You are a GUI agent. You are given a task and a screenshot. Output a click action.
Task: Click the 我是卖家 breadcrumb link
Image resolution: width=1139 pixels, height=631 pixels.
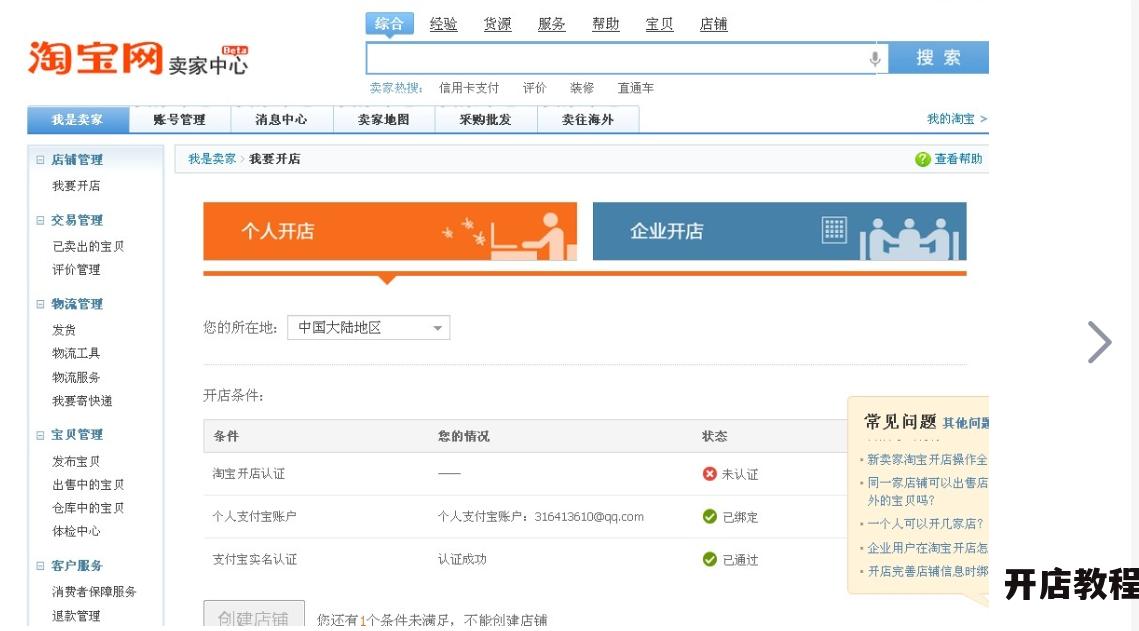click(211, 159)
